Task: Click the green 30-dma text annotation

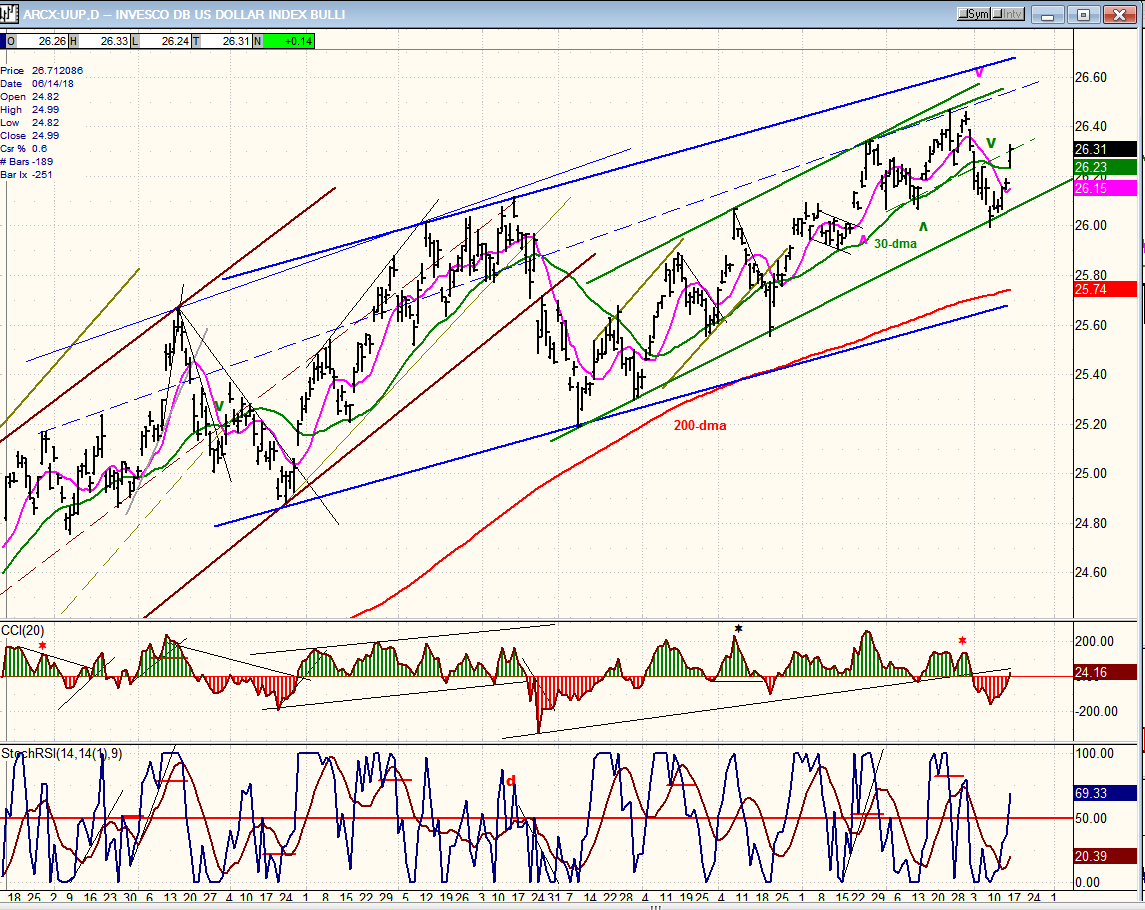Action: 897,243
